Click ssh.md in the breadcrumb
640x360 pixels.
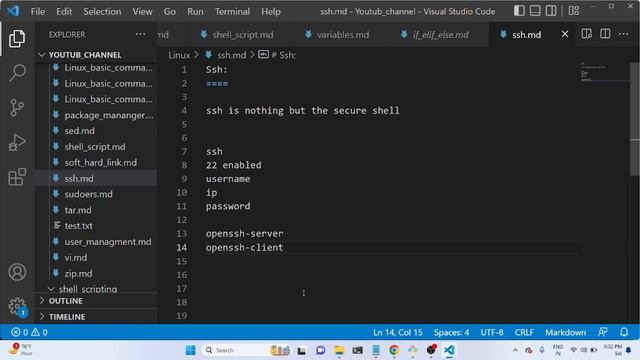[x=231, y=55]
